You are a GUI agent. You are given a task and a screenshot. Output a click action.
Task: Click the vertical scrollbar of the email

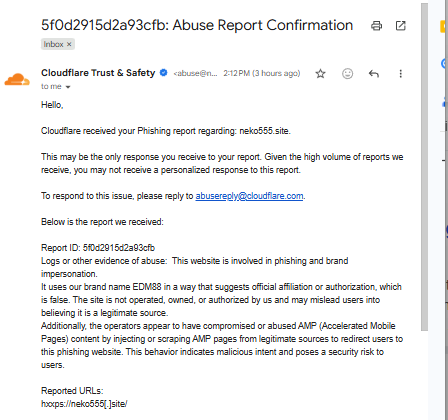[424, 167]
